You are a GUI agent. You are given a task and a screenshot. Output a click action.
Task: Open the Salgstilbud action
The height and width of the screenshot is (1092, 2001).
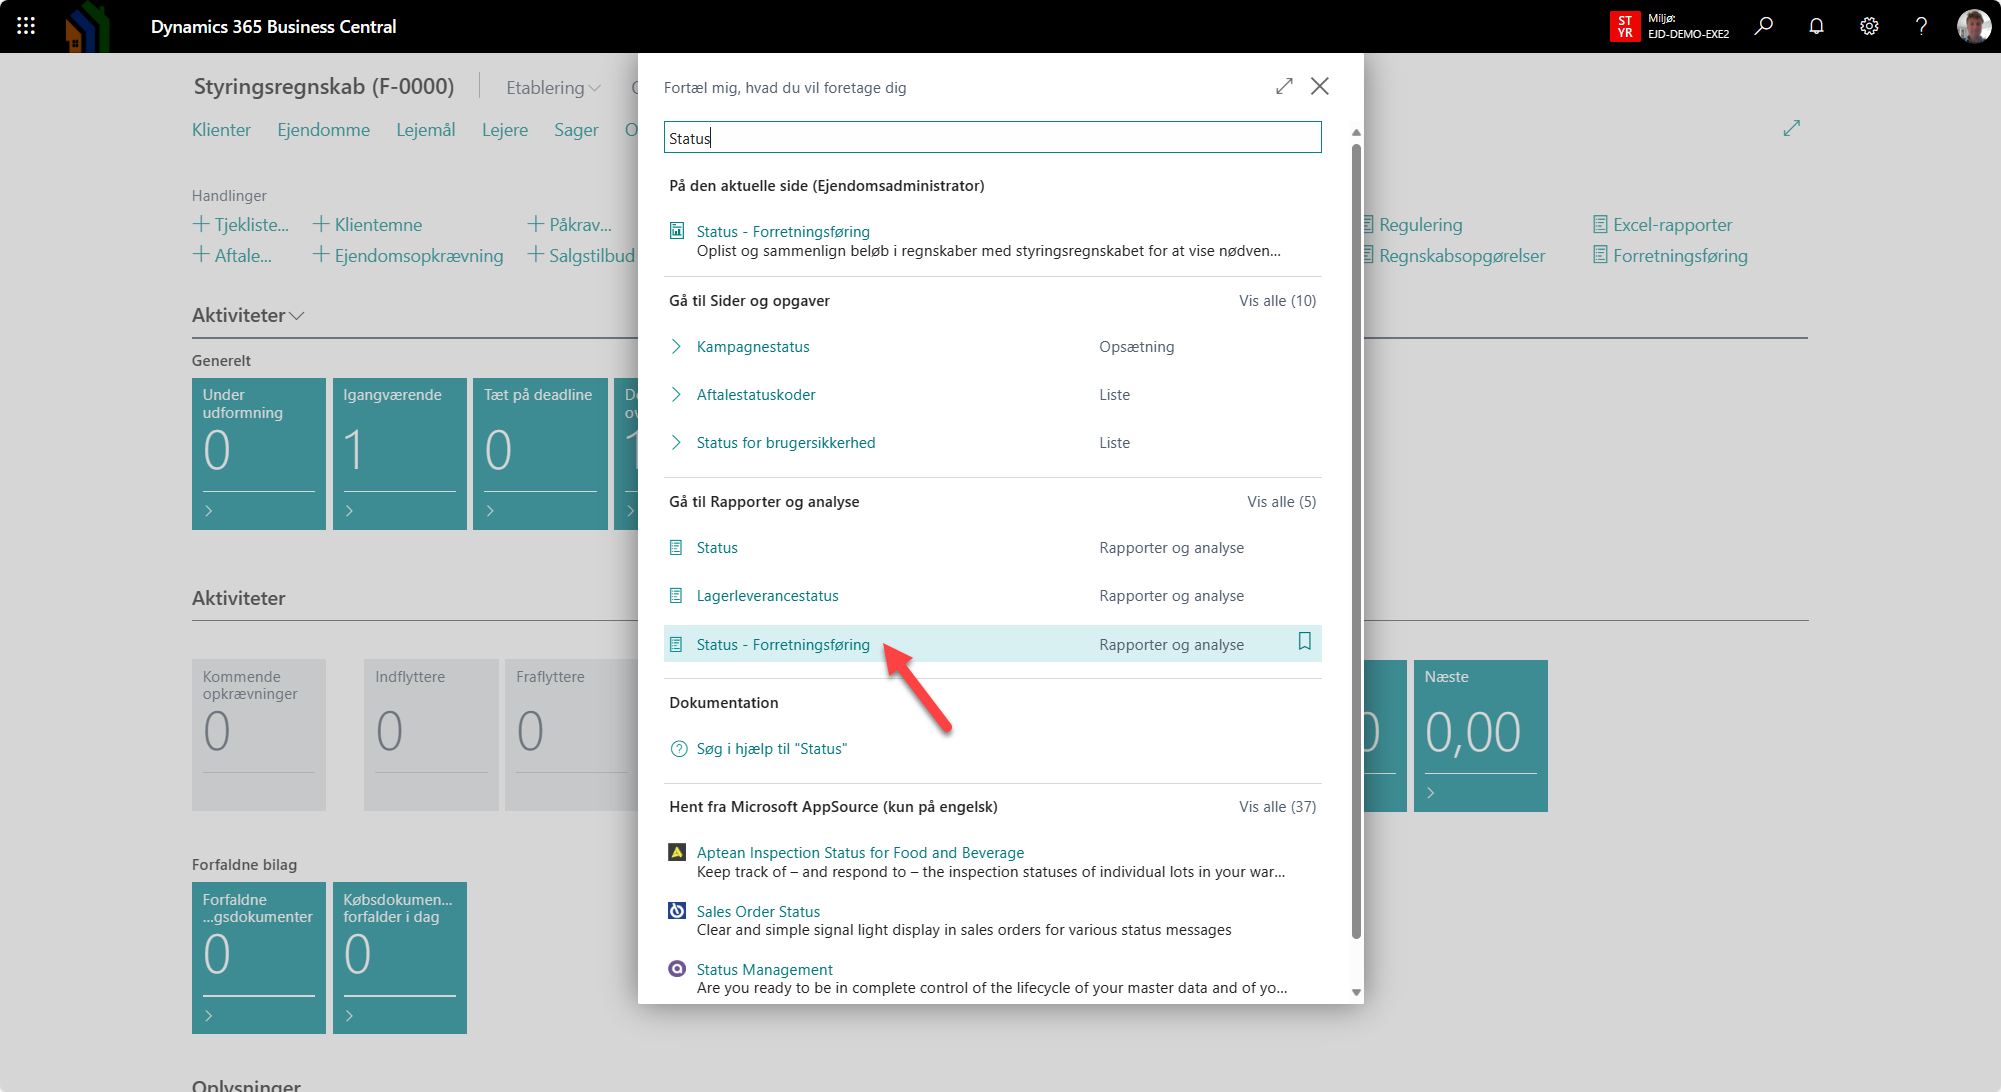pos(591,256)
